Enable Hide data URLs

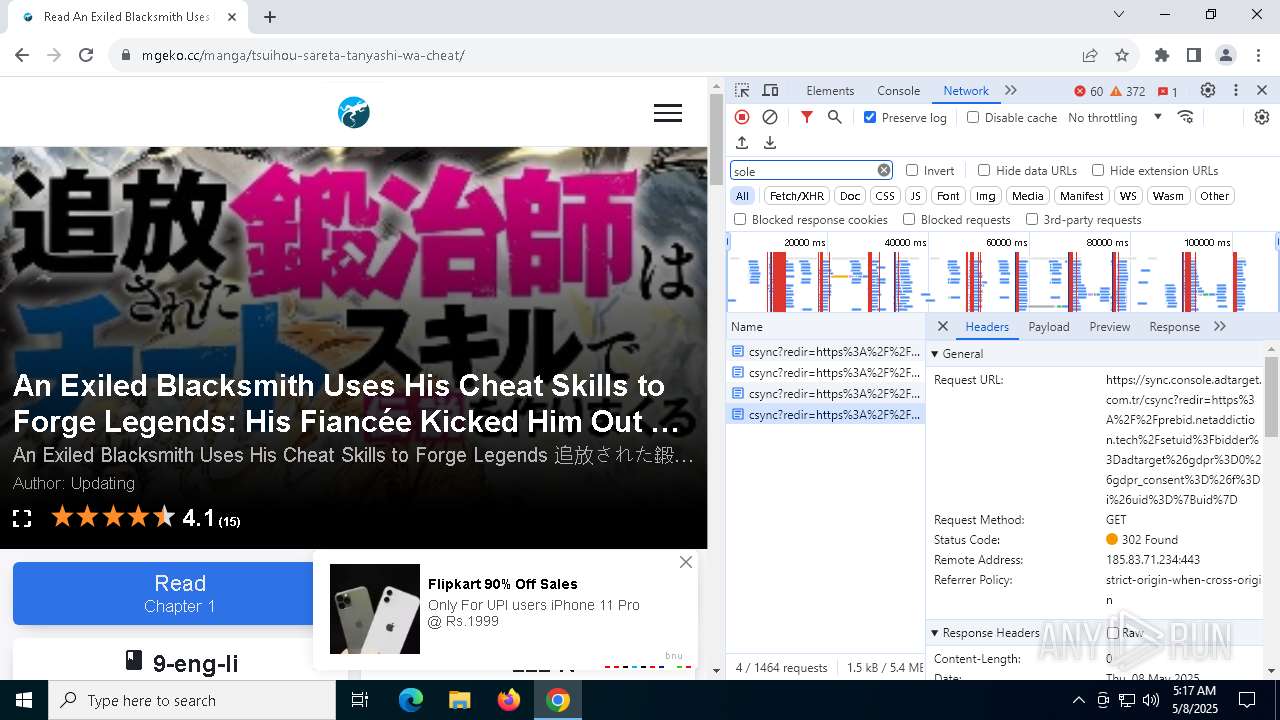point(984,170)
